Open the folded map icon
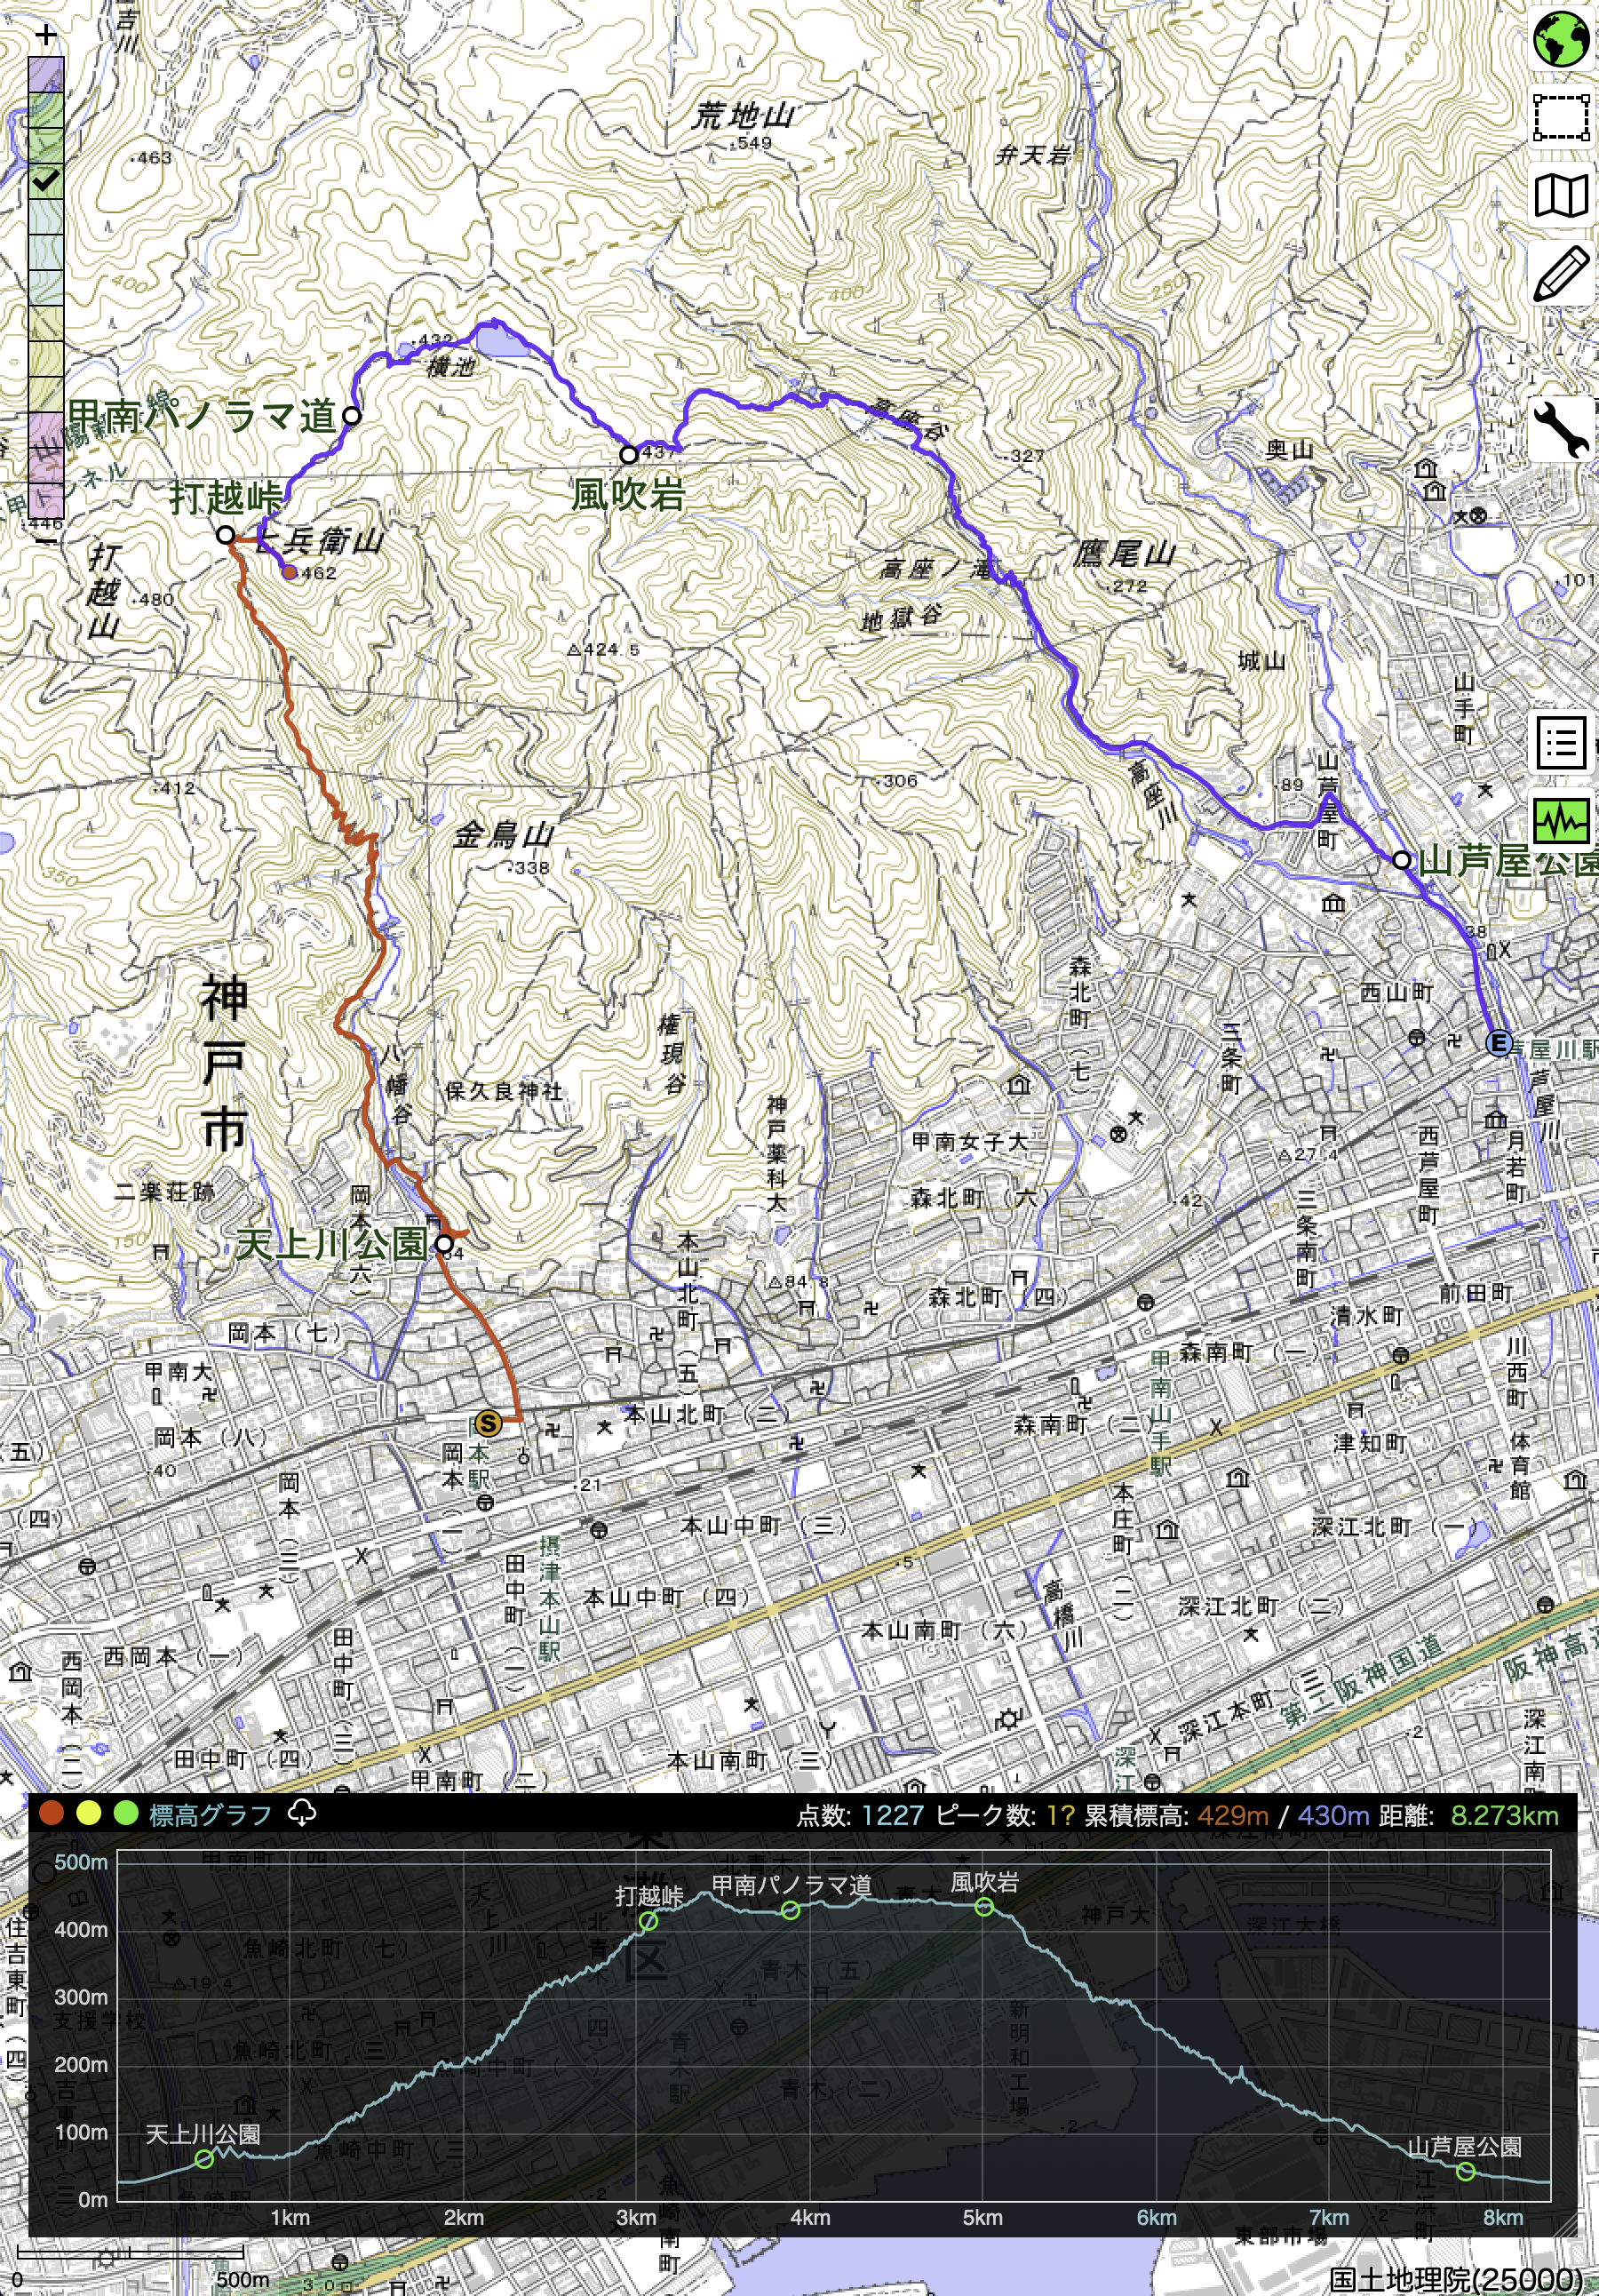1599x2296 pixels. pyautogui.click(x=1561, y=195)
